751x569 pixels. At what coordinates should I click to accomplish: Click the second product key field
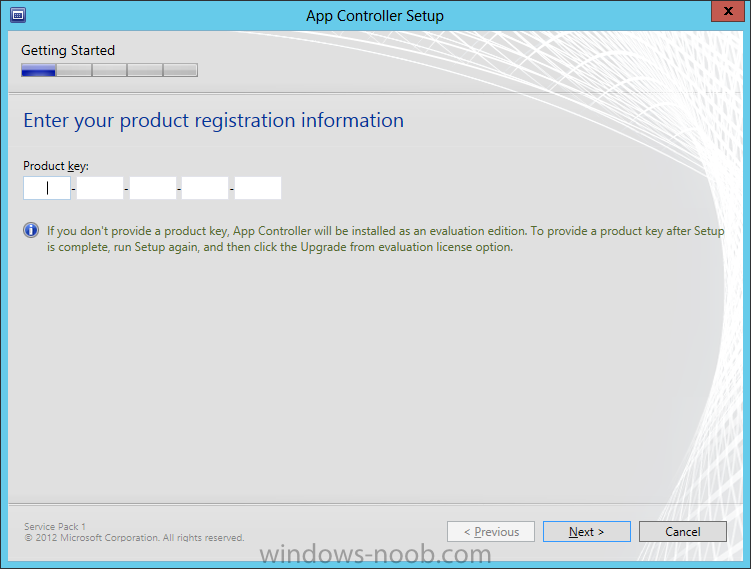click(100, 188)
